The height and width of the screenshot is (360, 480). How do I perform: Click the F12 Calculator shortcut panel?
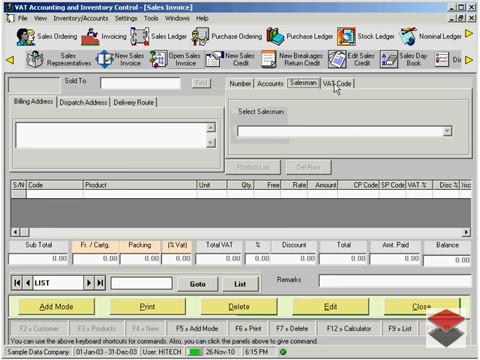click(349, 329)
